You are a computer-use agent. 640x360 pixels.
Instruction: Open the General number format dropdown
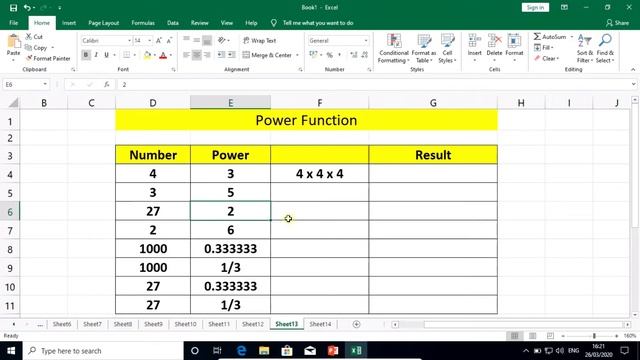tap(366, 40)
